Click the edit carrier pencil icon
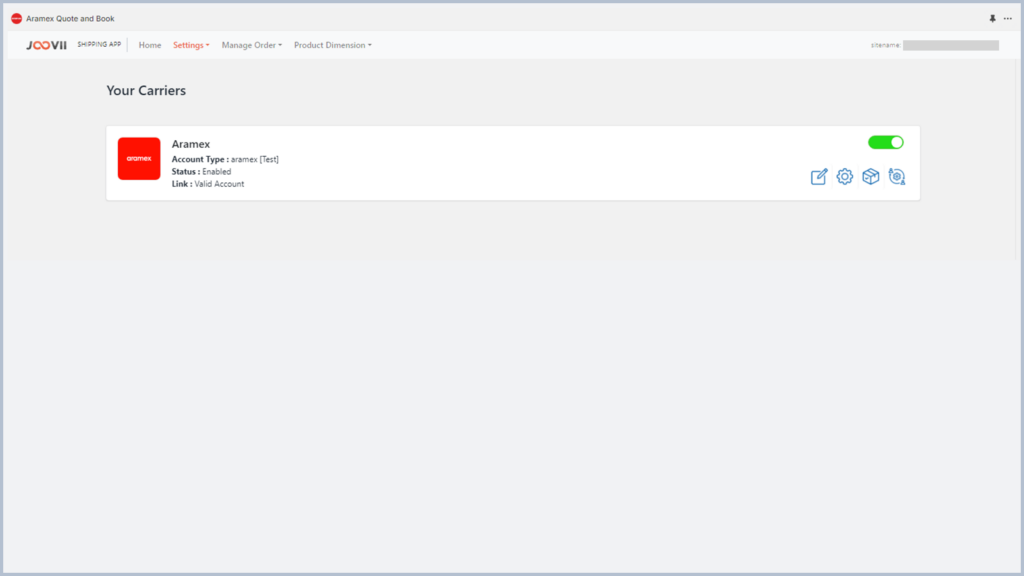 point(819,177)
